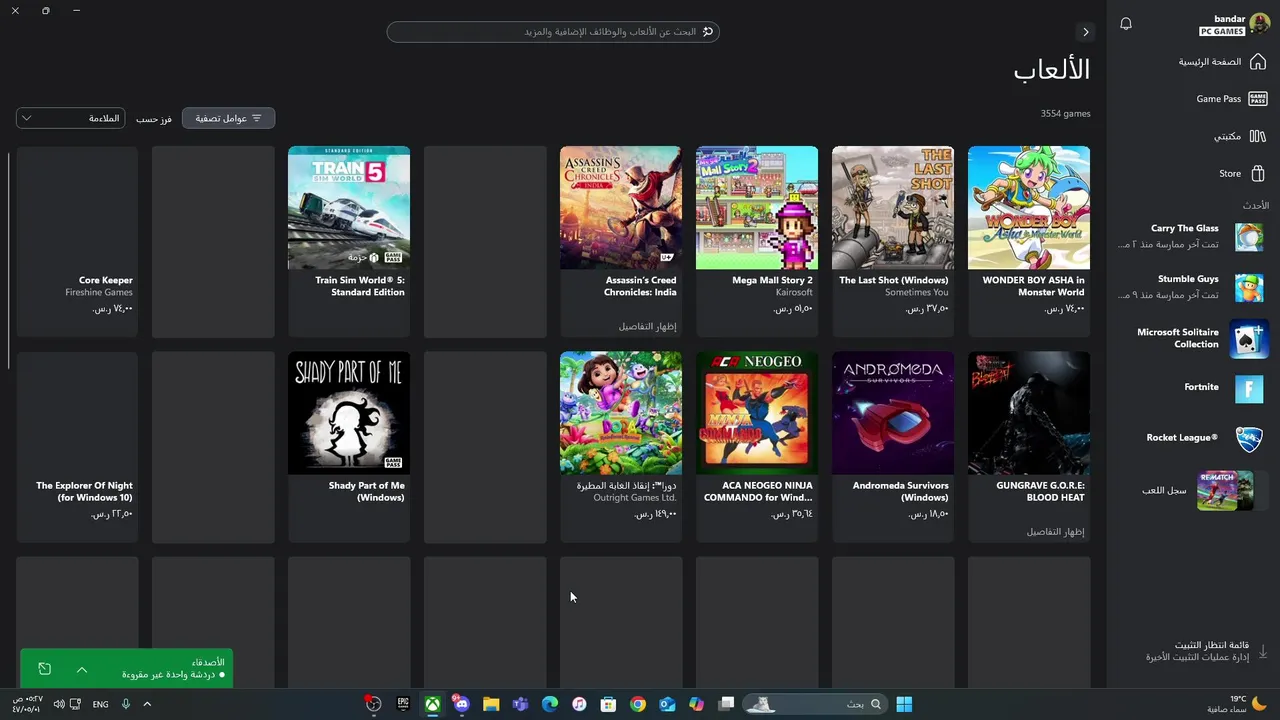Go to the home page (الصفحة الرئيسية)
The width and height of the screenshot is (1280, 720).
[1221, 62]
